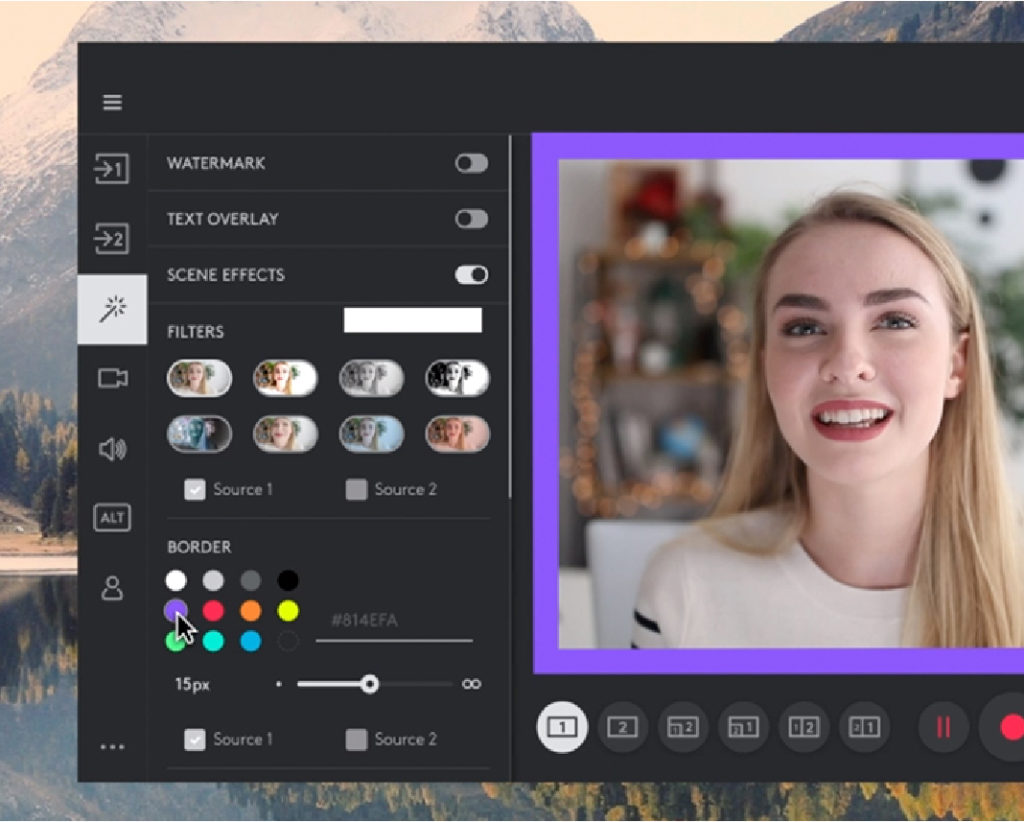This screenshot has height=822, width=1024.
Task: Open the camera settings panel
Action: point(112,379)
